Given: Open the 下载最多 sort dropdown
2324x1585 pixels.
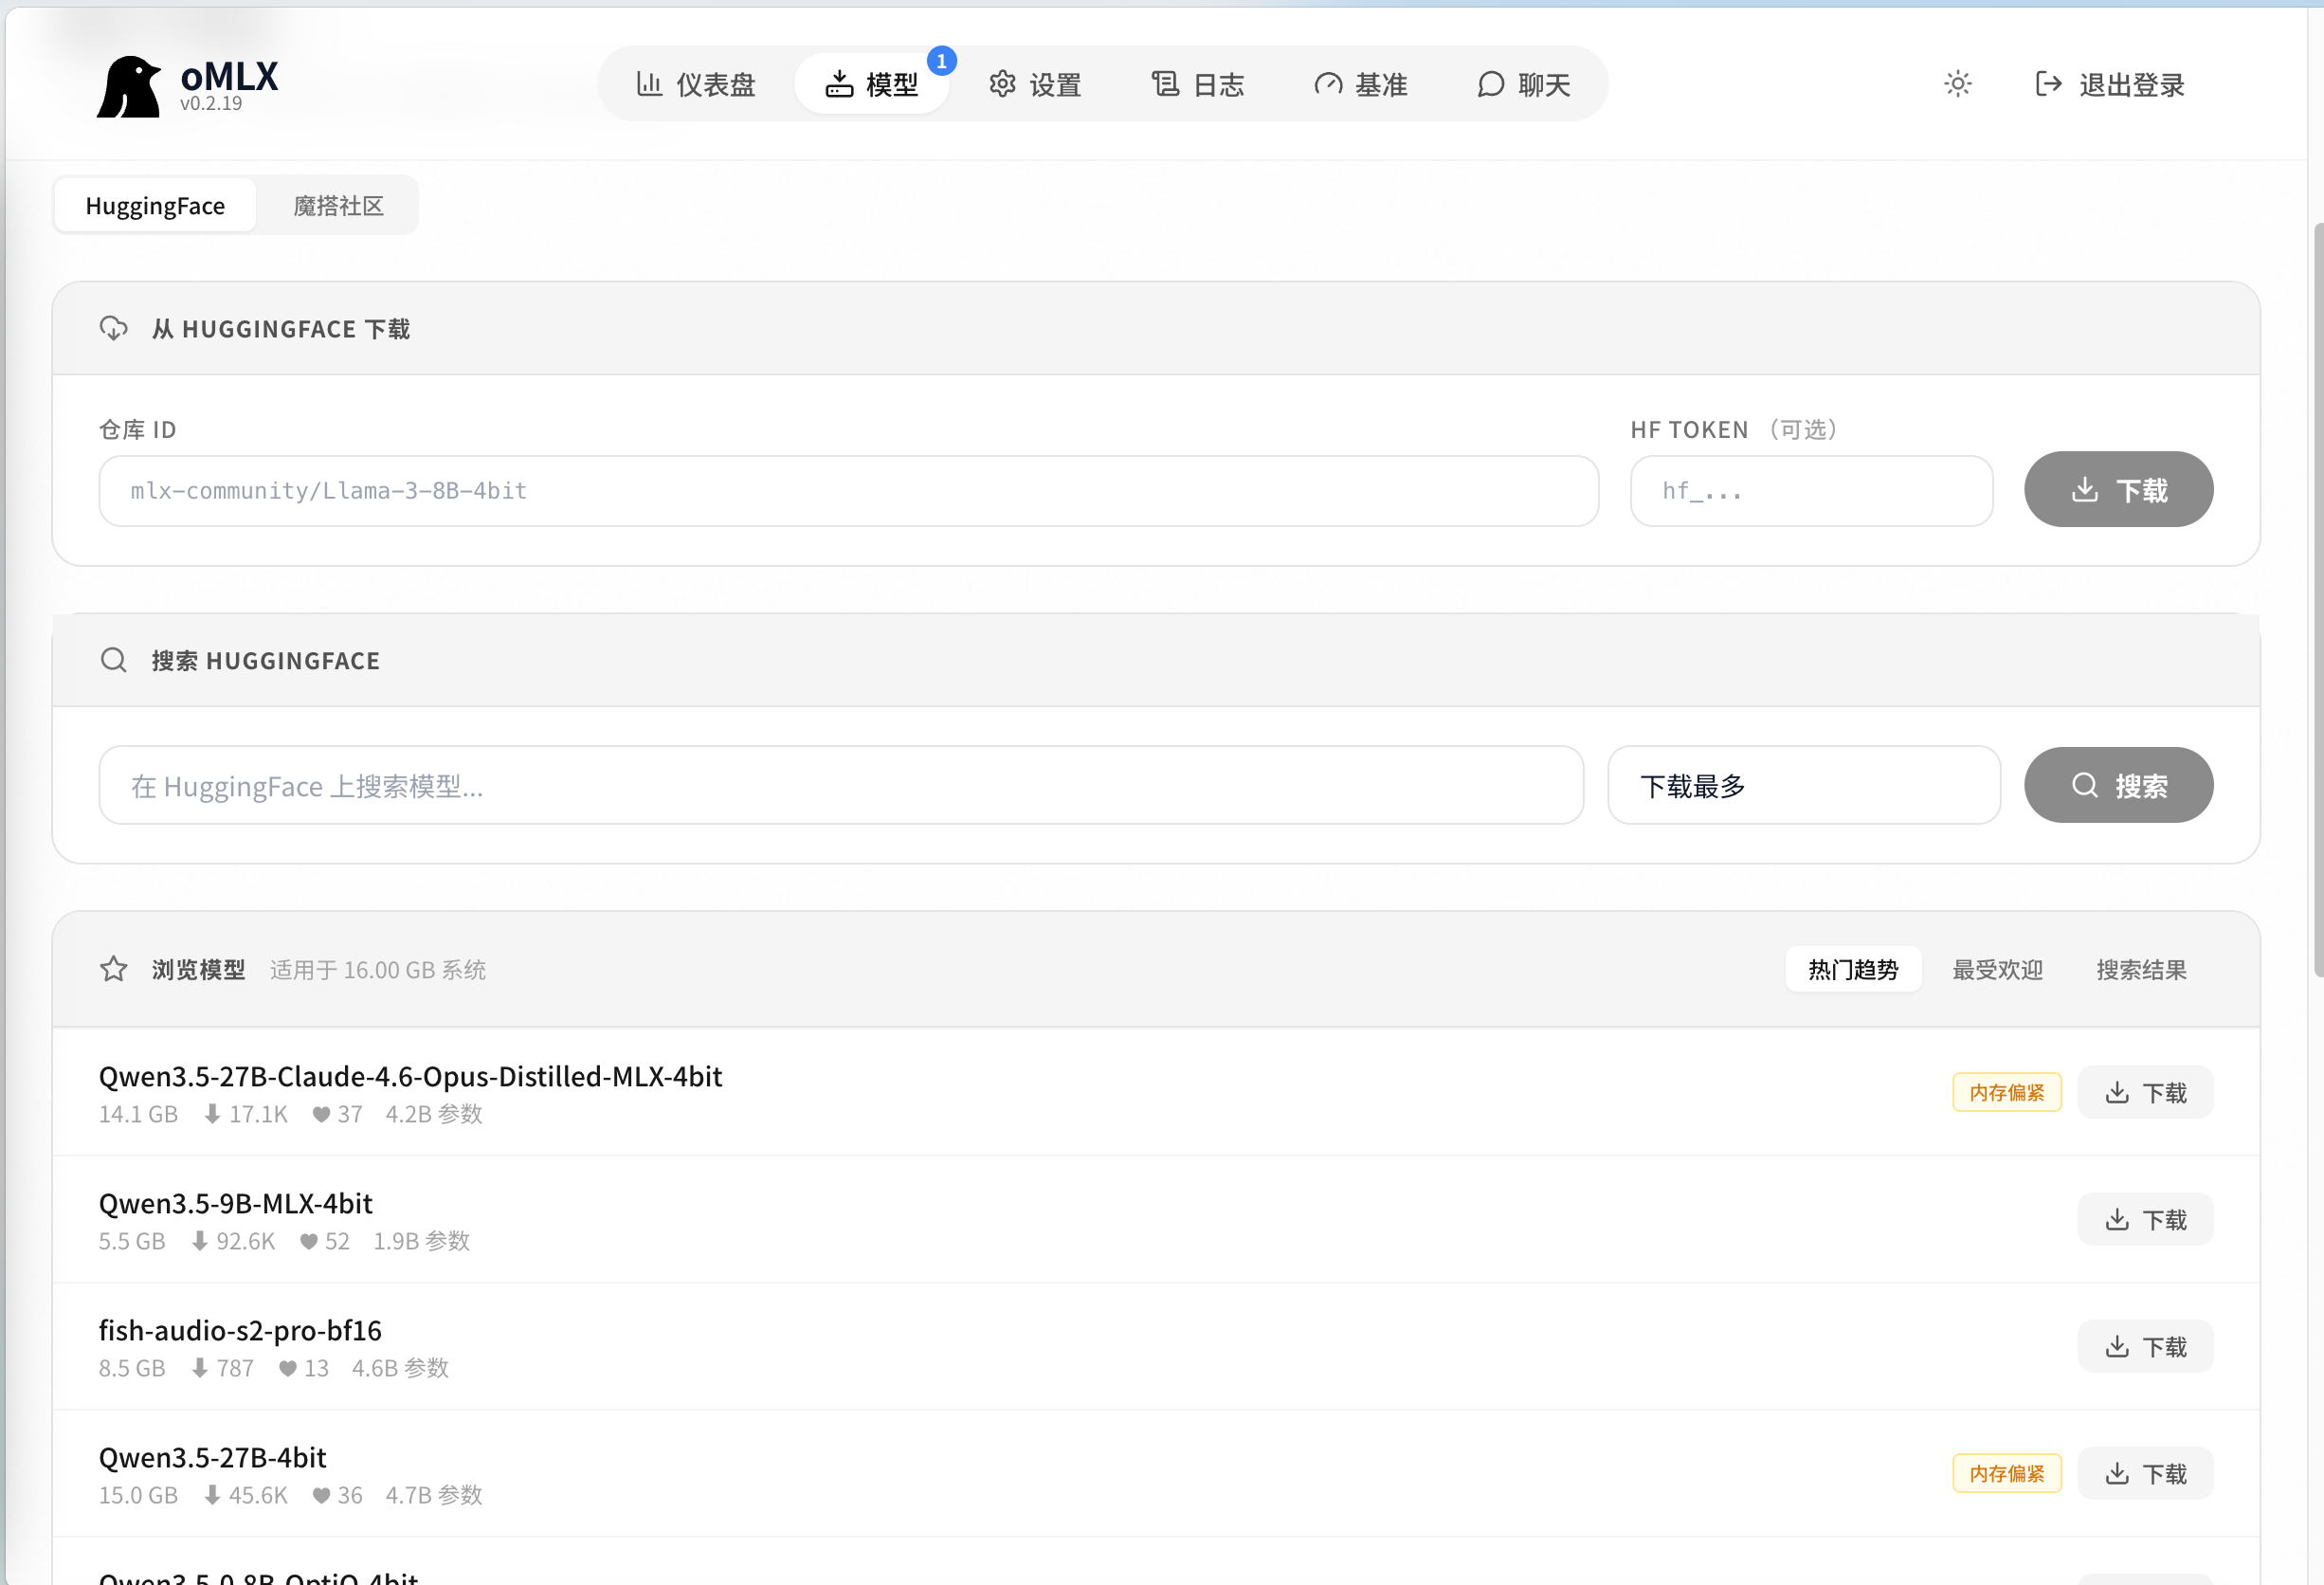Looking at the screenshot, I should [1803, 786].
